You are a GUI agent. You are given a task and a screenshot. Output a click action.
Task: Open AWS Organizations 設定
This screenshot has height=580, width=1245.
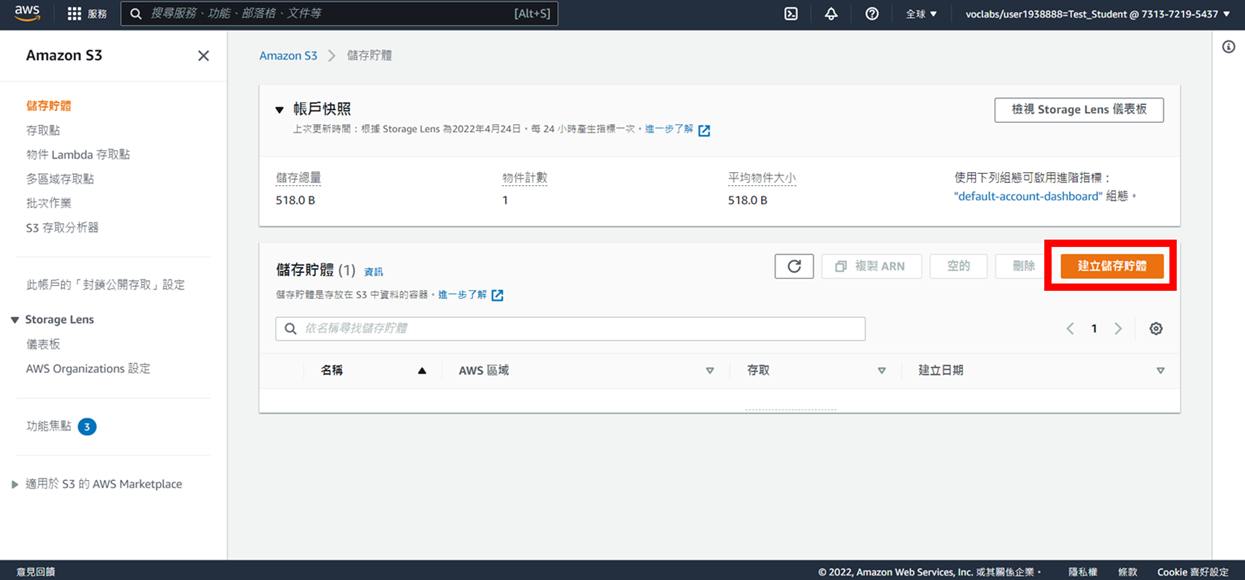click(88, 369)
